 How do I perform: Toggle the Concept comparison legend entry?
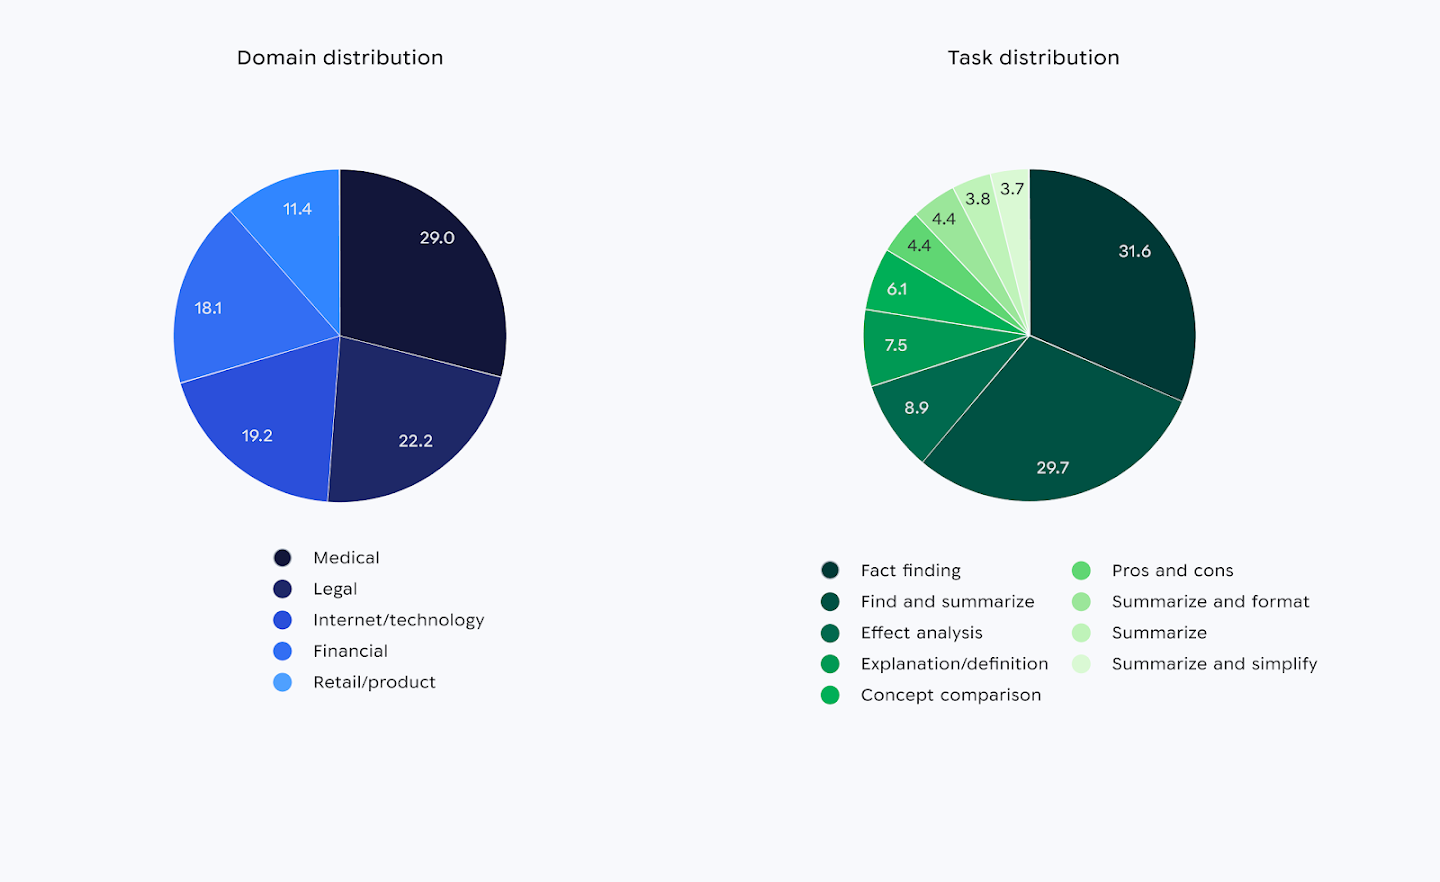950,694
